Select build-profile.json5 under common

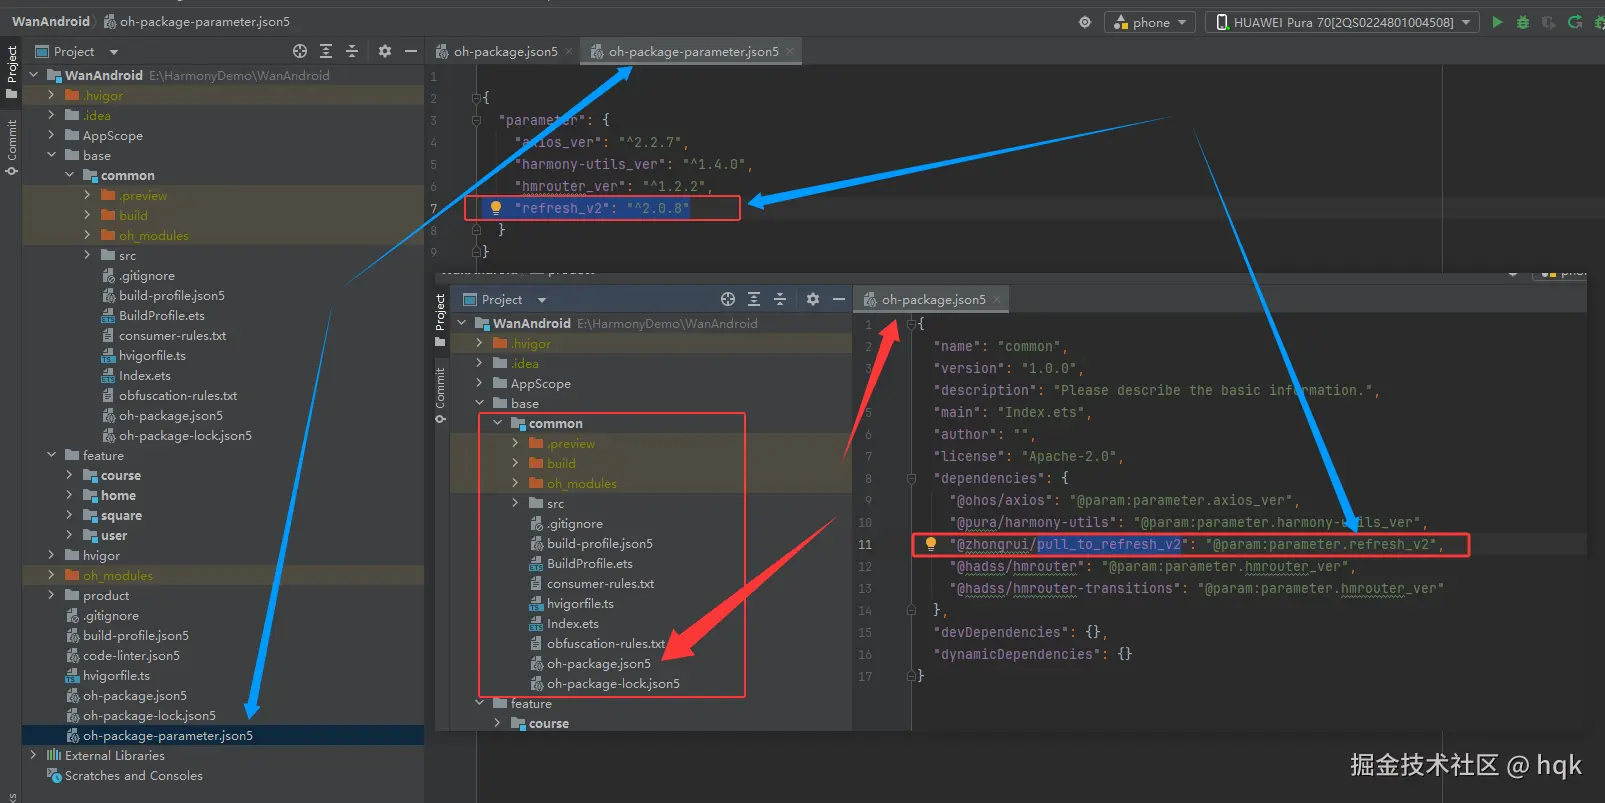tap(171, 296)
